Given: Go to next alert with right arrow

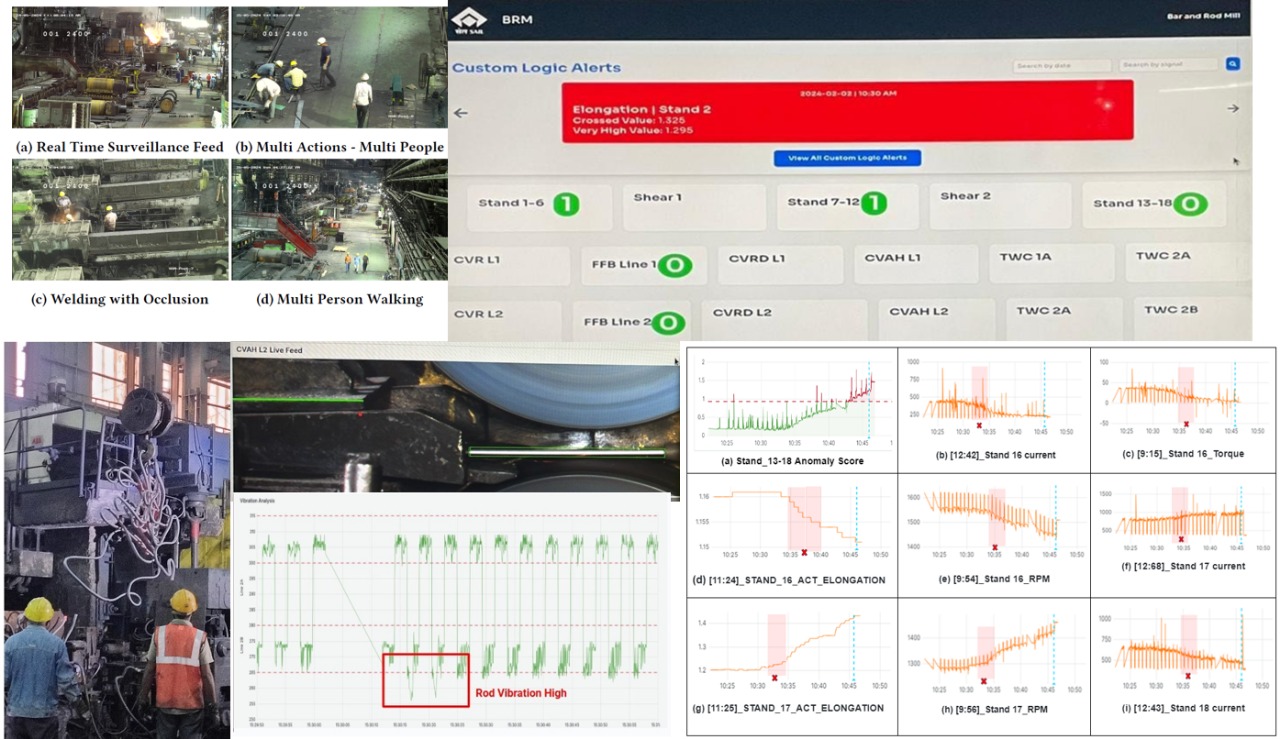Looking at the screenshot, I should click(1233, 109).
